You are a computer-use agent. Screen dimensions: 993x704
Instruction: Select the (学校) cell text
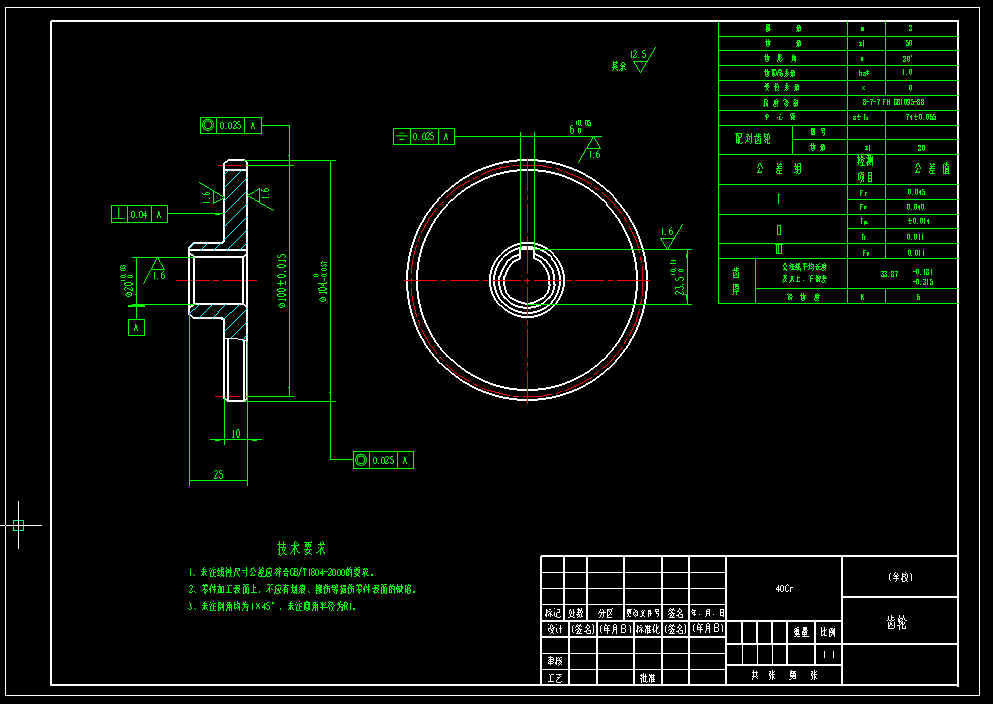coord(900,577)
